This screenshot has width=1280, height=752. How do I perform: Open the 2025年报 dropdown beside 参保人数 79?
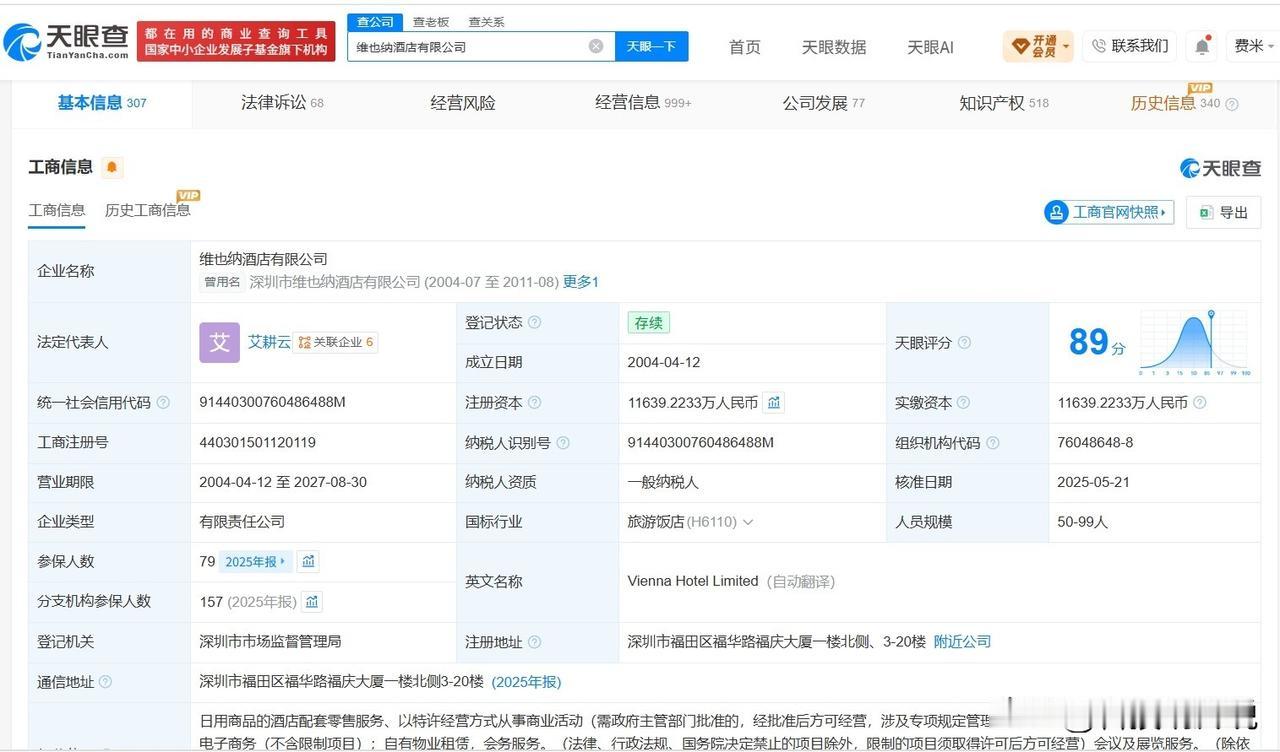(255, 562)
